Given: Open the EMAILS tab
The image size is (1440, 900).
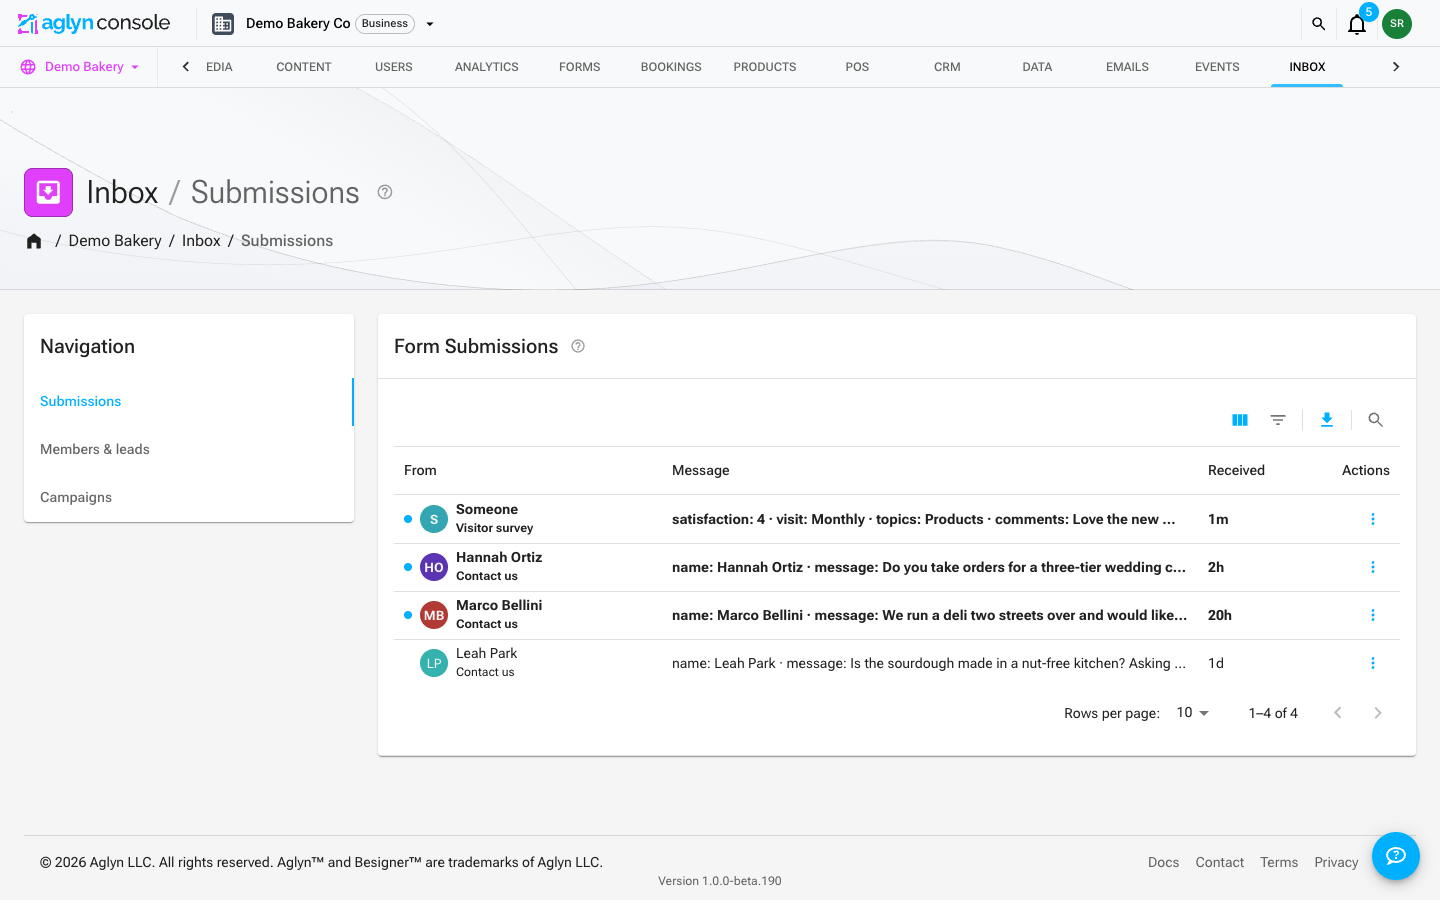Looking at the screenshot, I should 1127,67.
